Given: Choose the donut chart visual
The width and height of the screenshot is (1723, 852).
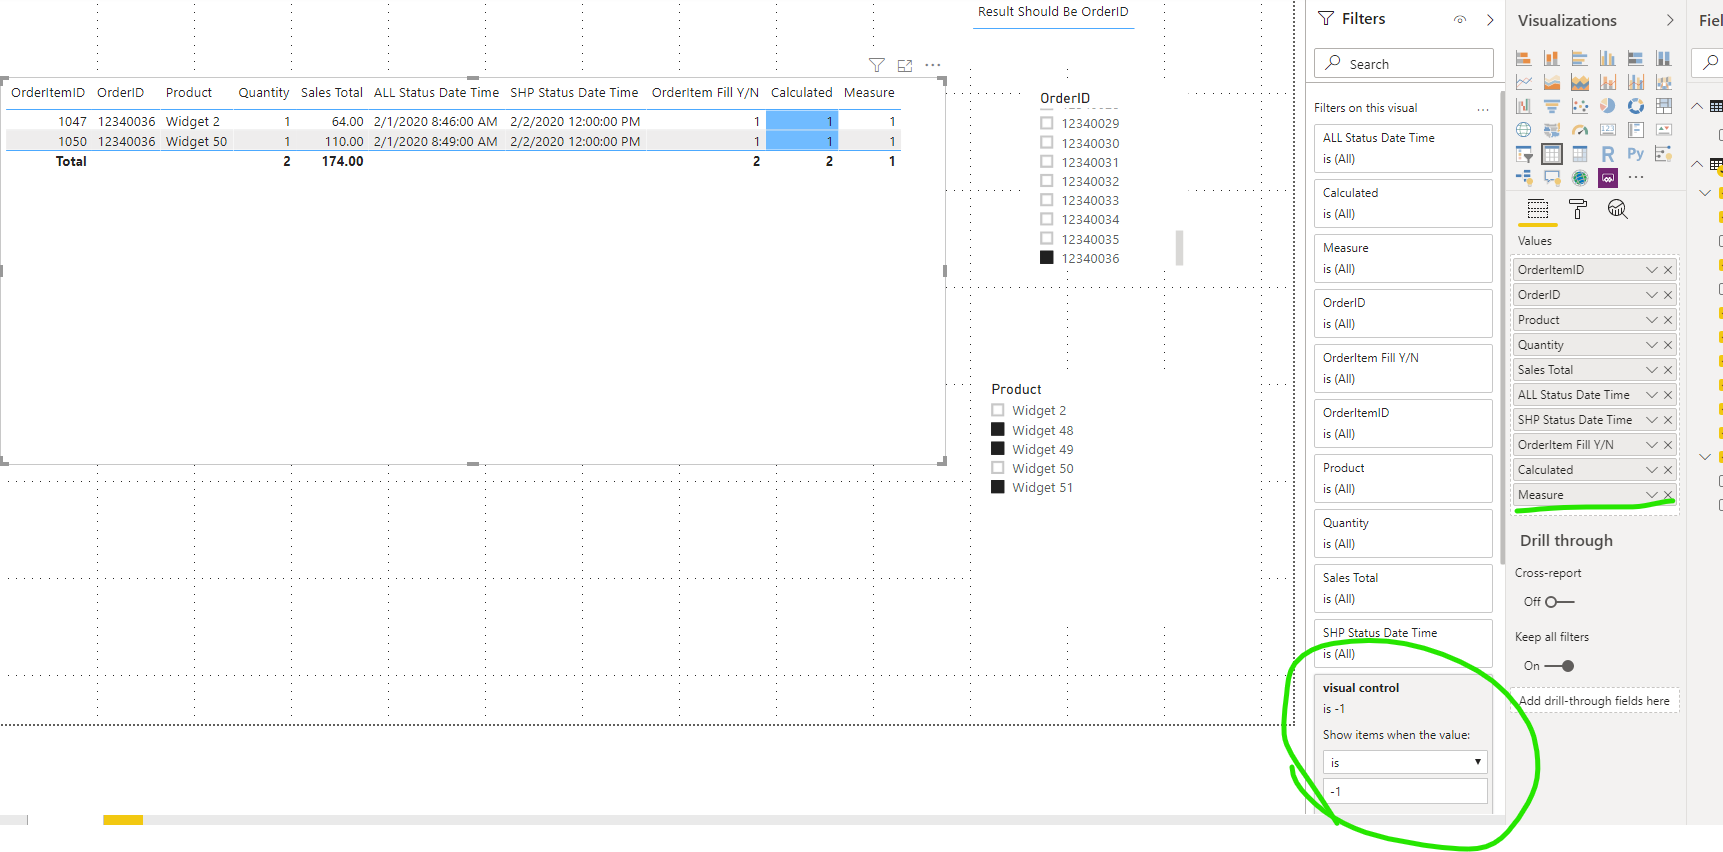Looking at the screenshot, I should (1636, 106).
